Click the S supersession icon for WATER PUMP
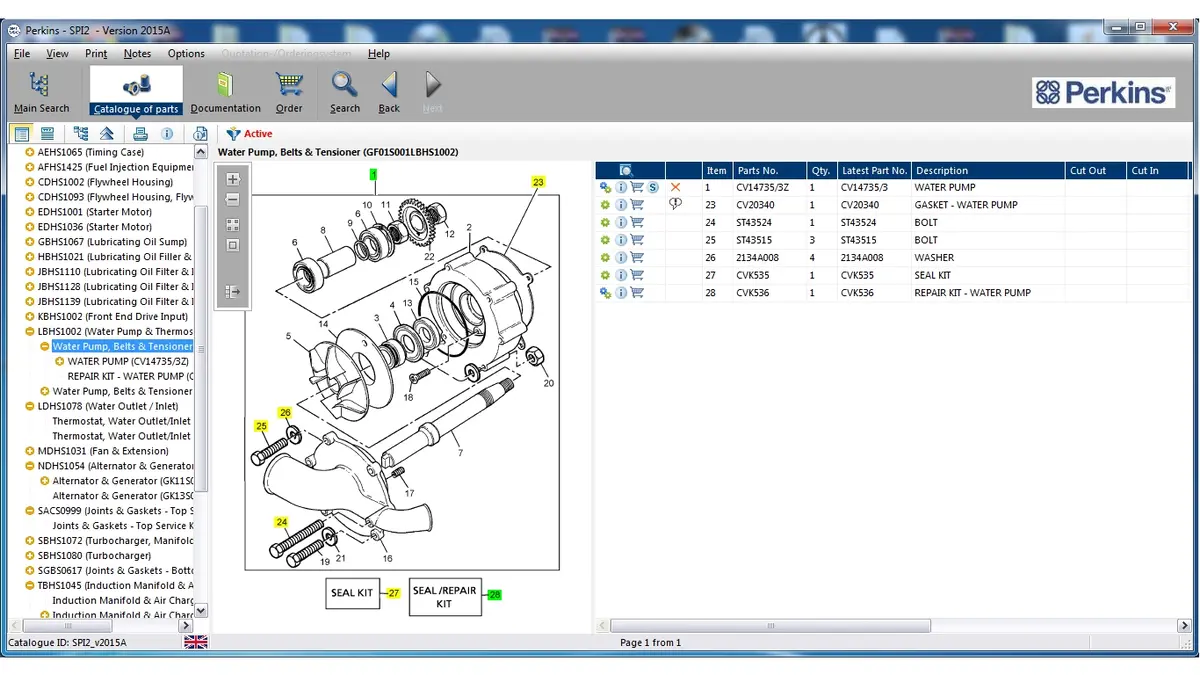Image resolution: width=1200 pixels, height=675 pixels. click(653, 187)
